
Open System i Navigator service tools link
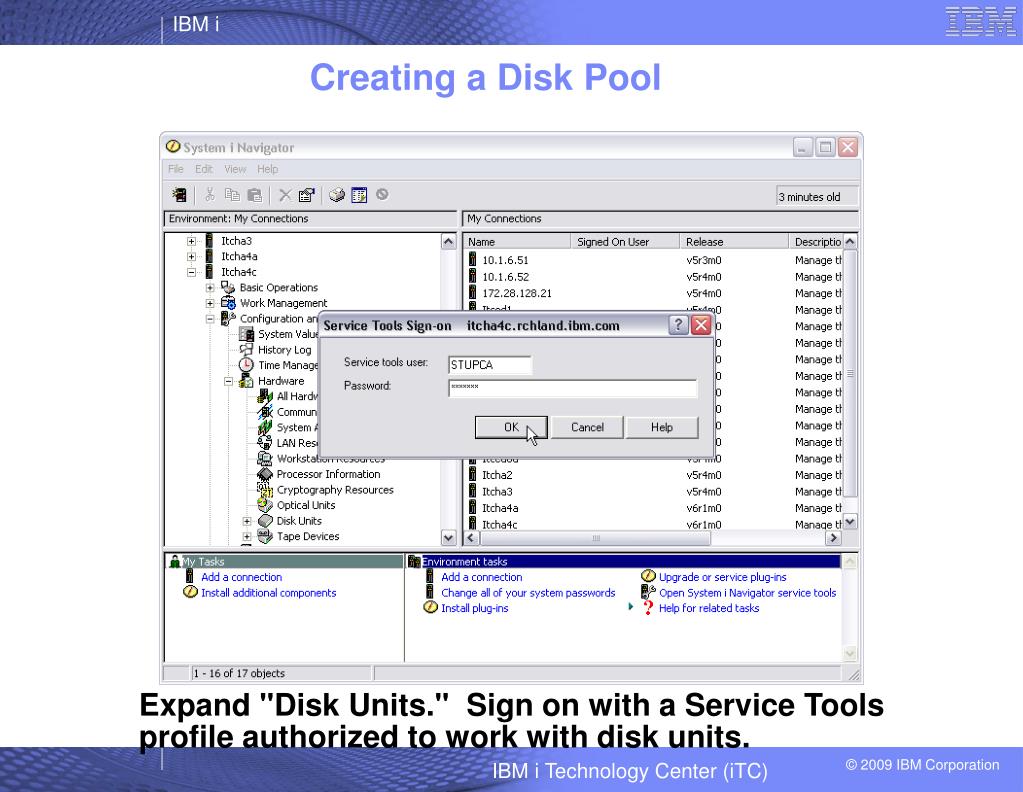tap(747, 592)
